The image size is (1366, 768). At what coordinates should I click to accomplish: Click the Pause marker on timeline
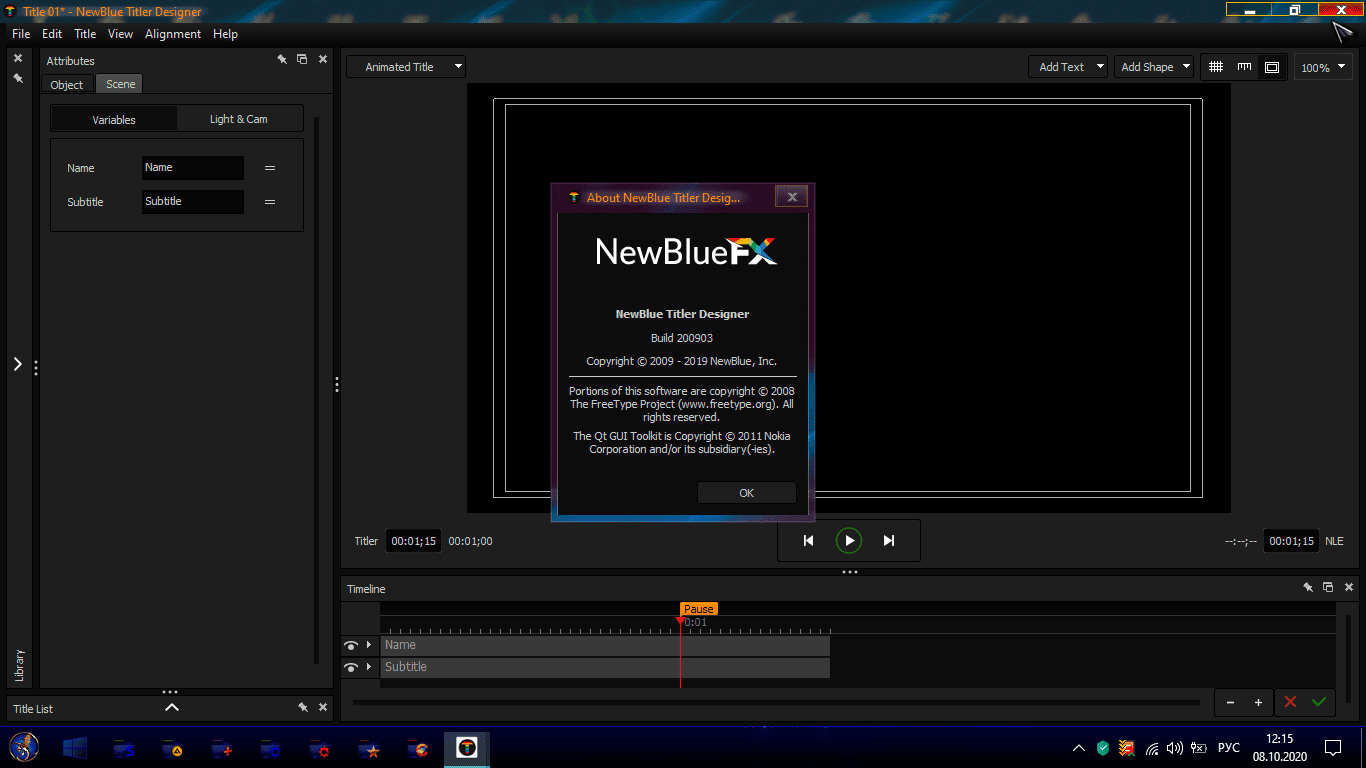(698, 609)
